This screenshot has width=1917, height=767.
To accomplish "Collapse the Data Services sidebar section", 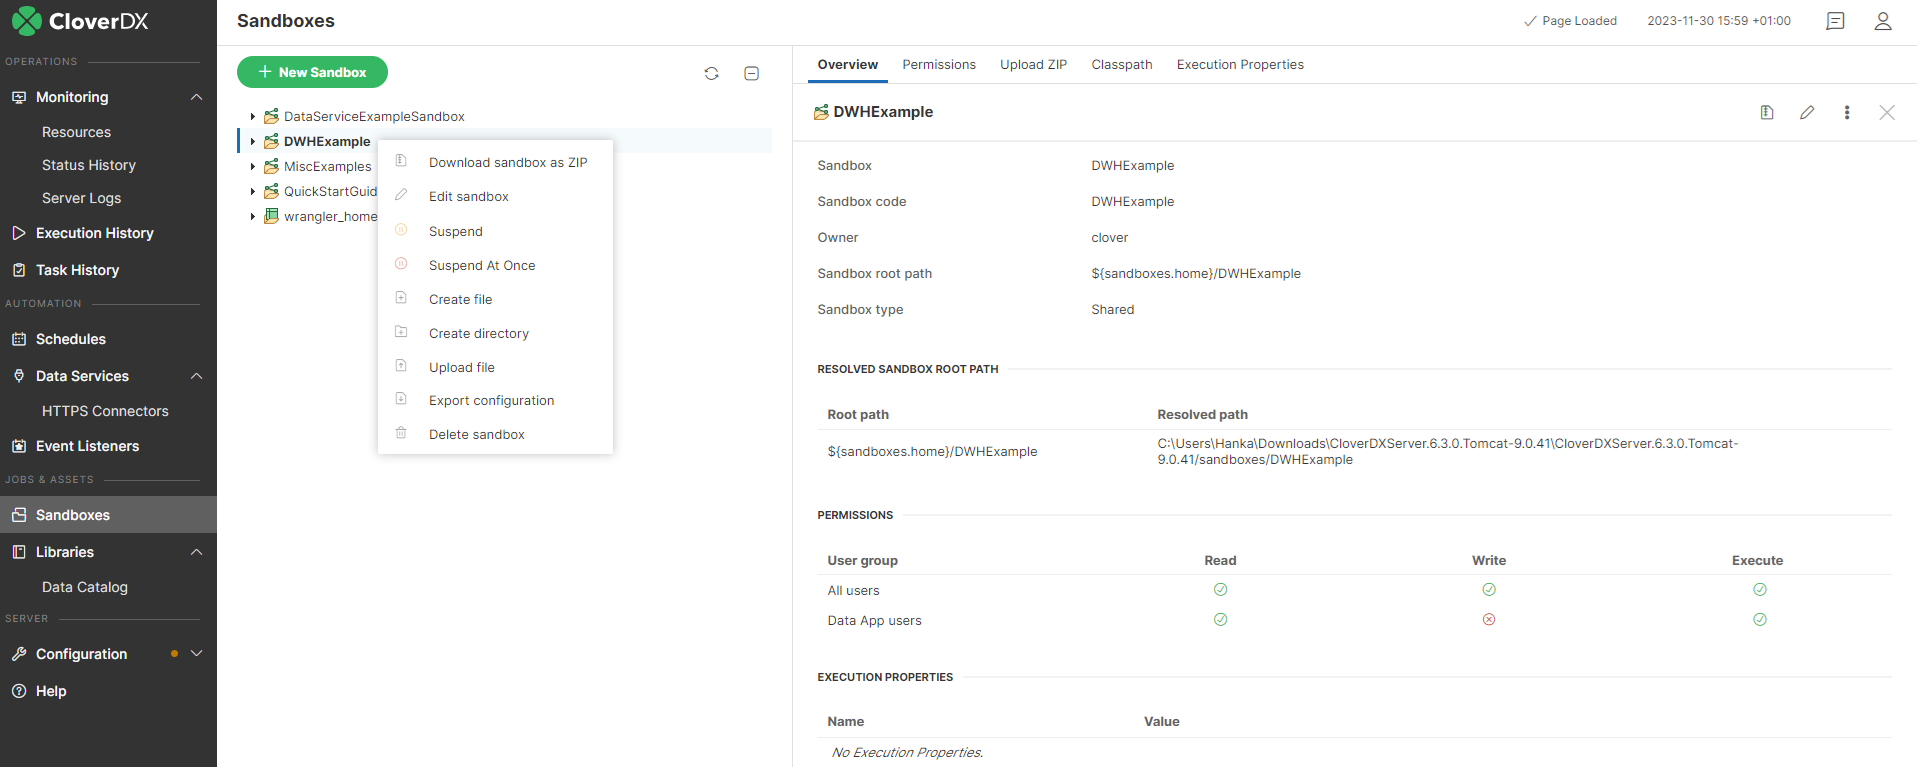I will tap(196, 376).
